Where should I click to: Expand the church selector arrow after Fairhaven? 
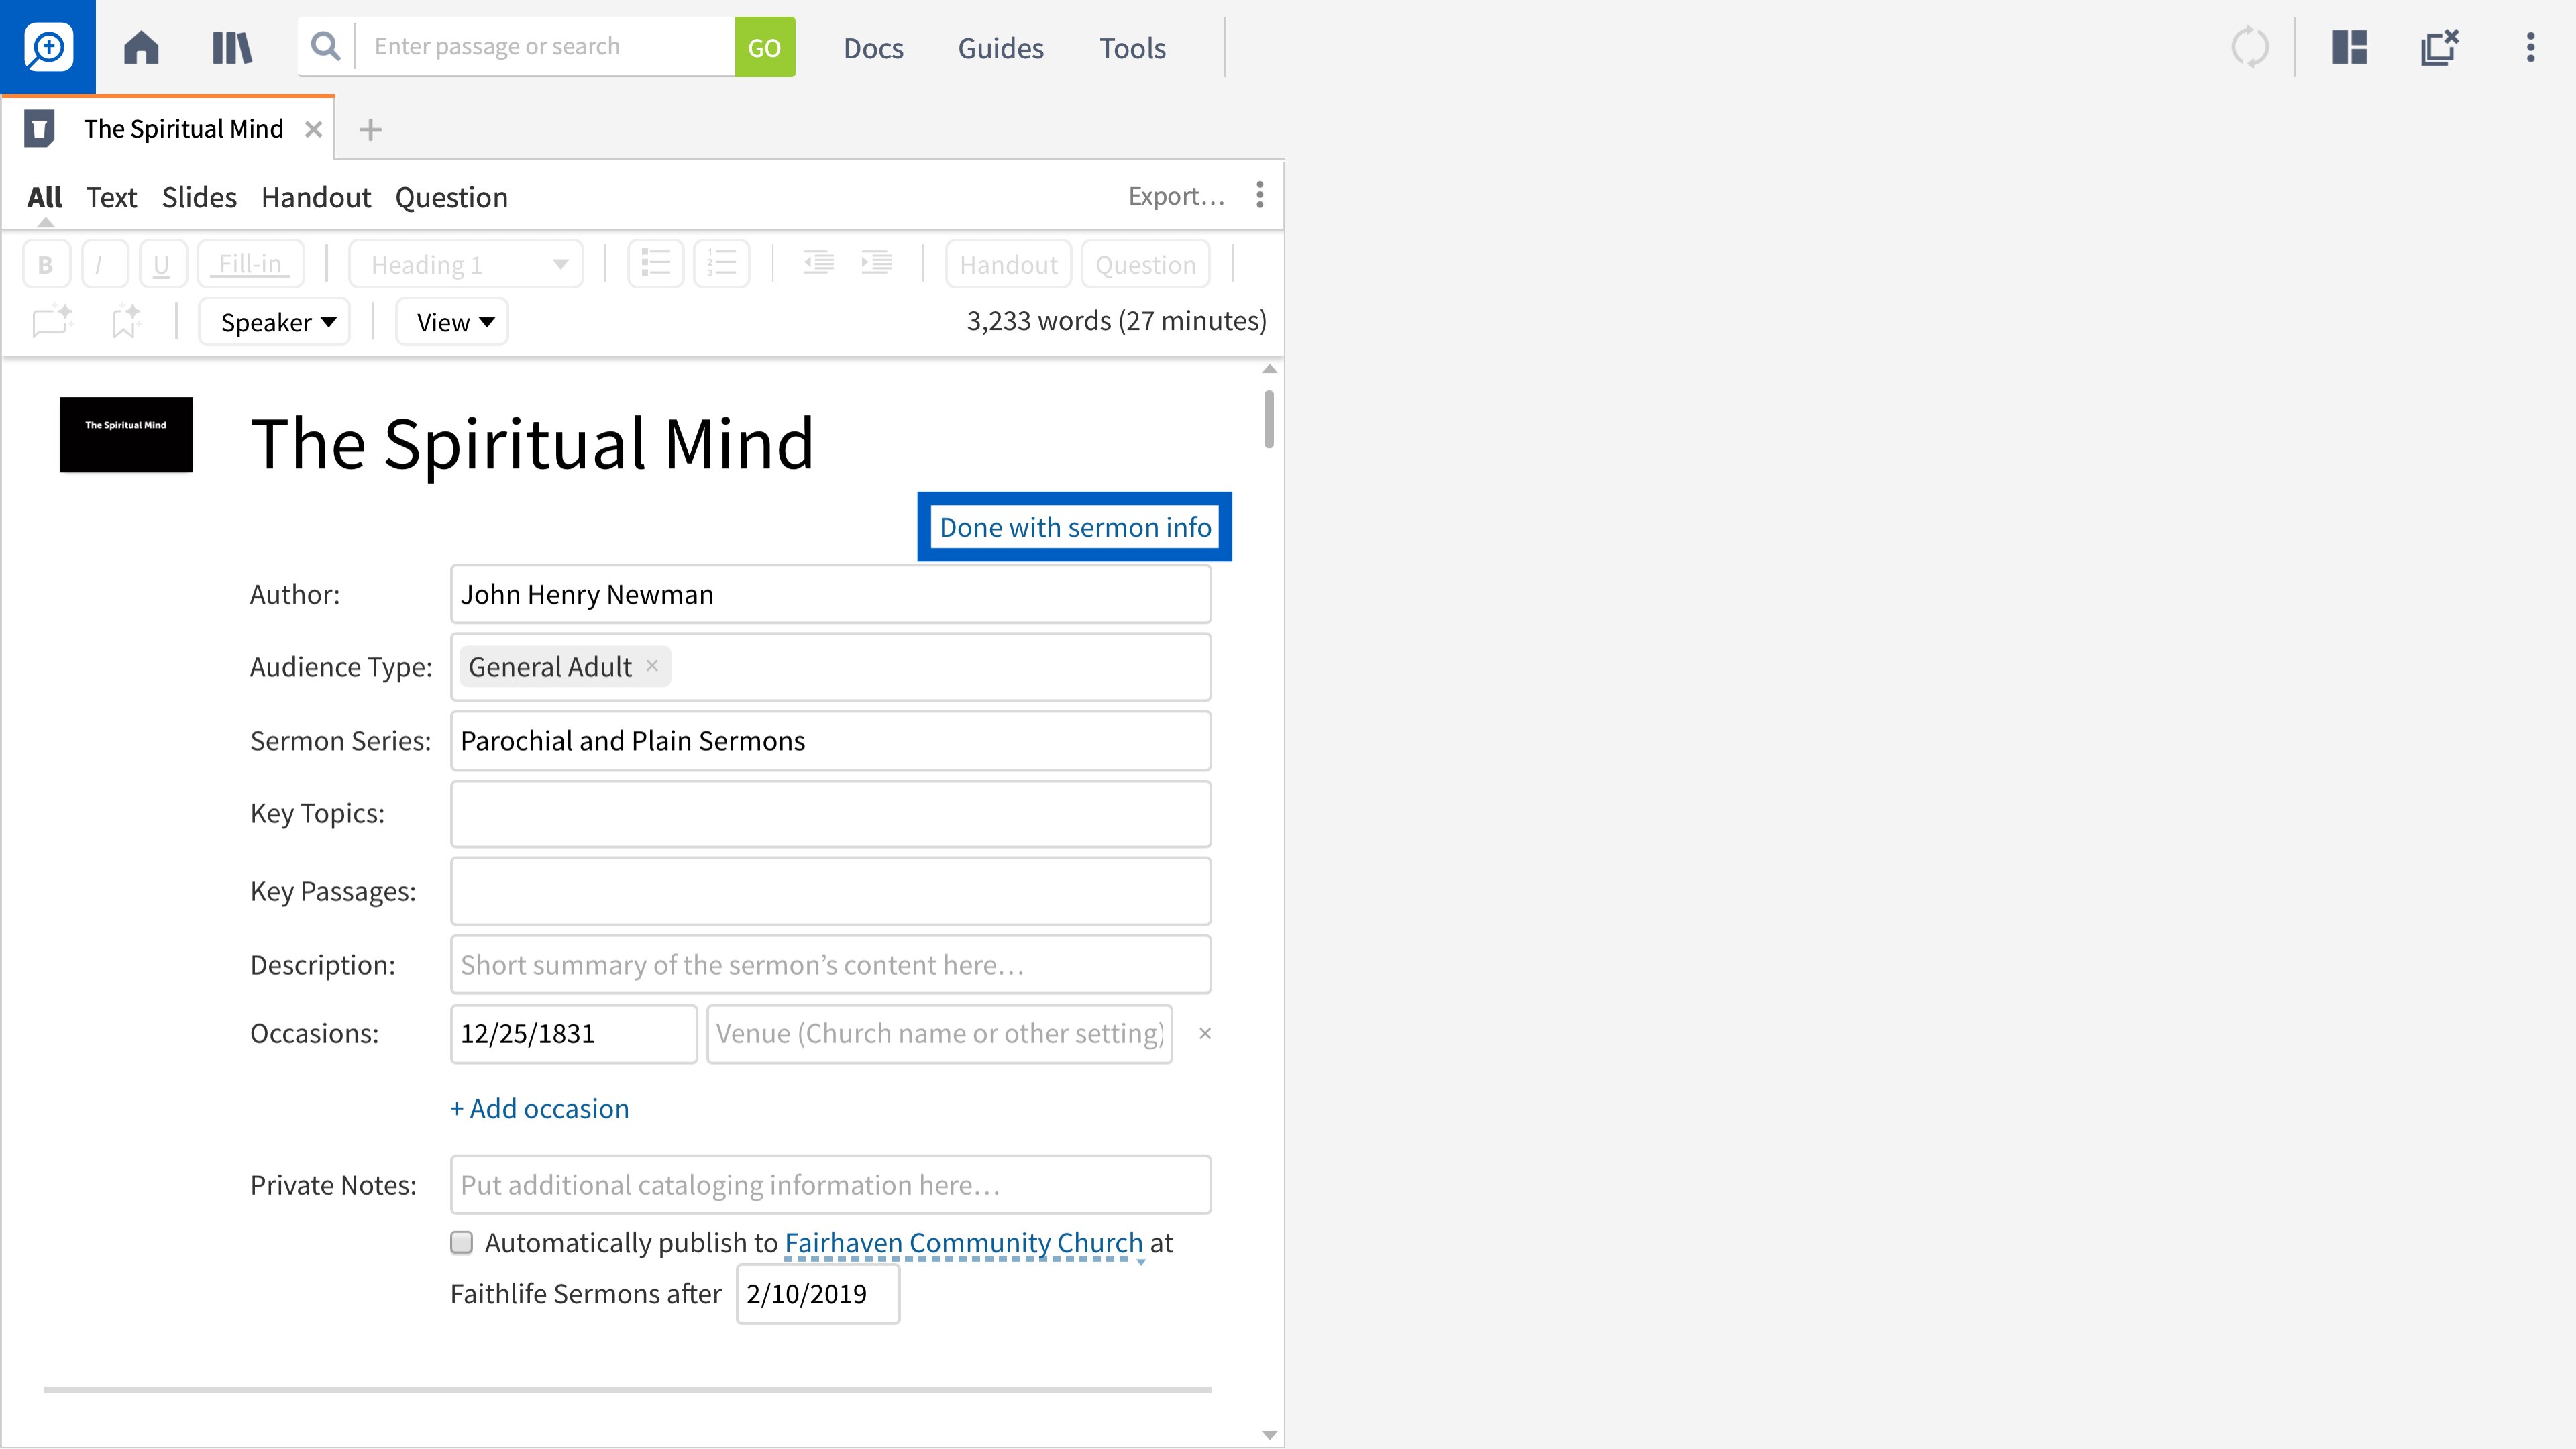(1141, 1261)
